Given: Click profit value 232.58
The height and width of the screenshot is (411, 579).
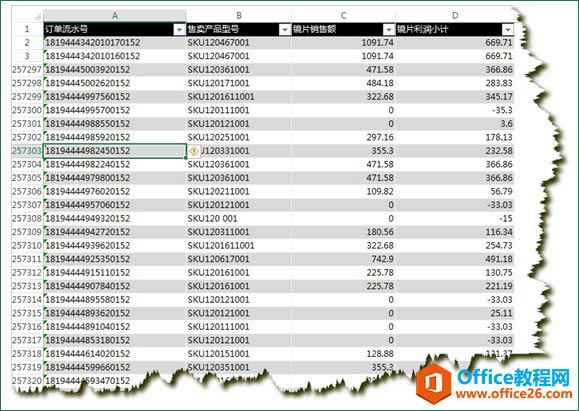Looking at the screenshot, I should point(455,151).
